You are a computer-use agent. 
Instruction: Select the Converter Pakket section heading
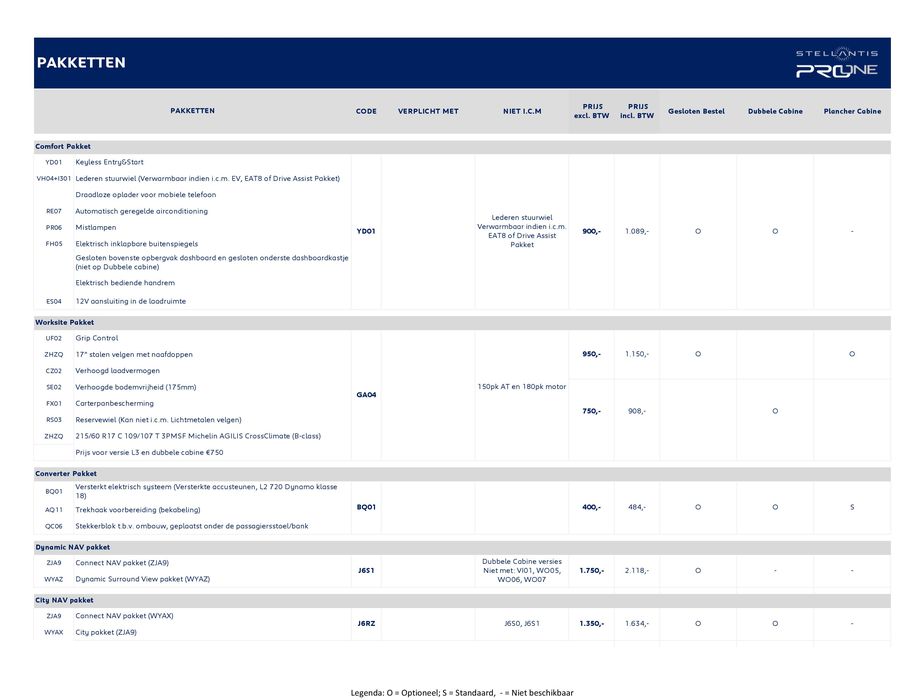[x=66, y=473]
